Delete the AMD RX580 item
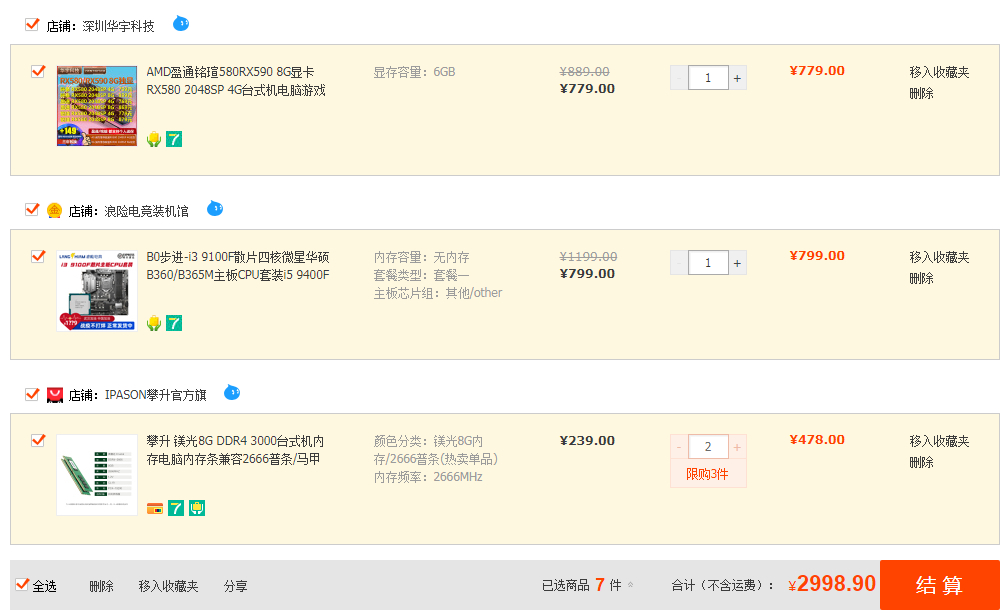Viewport: 1003px width, 613px height. pos(921,93)
